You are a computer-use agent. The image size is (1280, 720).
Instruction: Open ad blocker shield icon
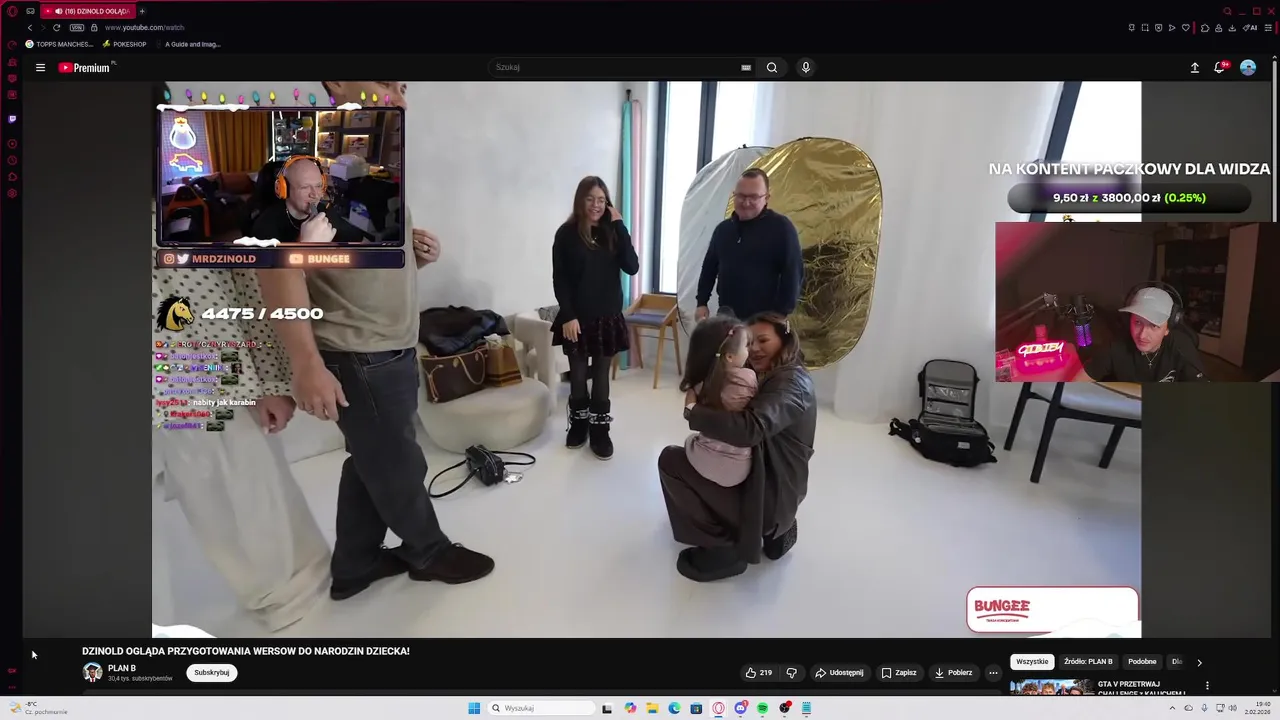click(1159, 27)
